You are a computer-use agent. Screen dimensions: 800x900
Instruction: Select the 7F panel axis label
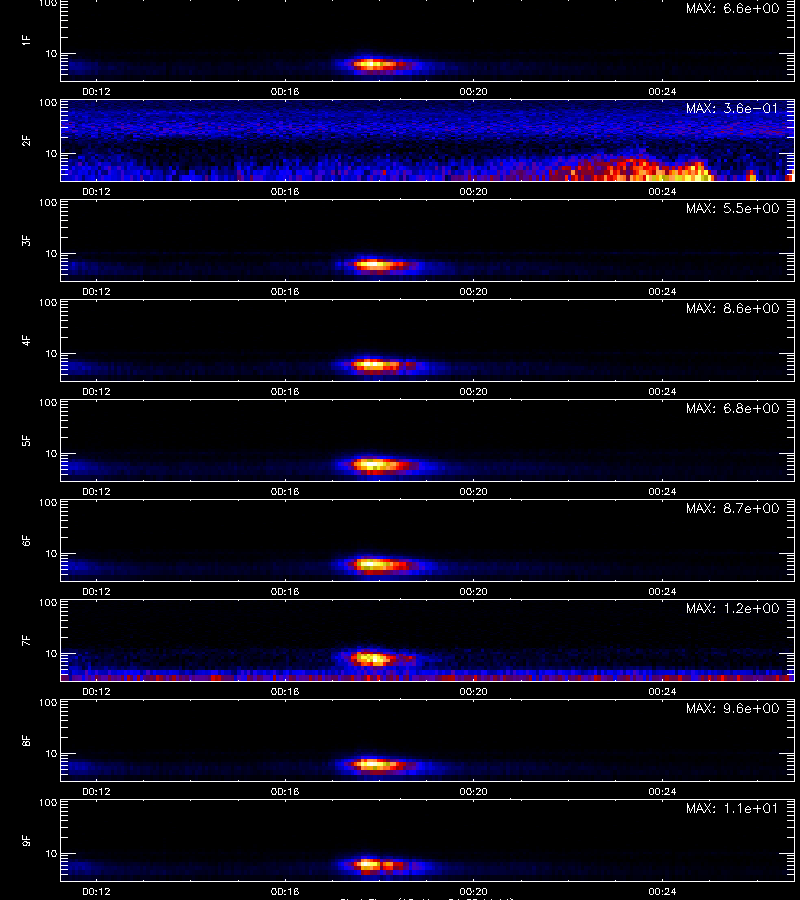click(x=26, y=640)
